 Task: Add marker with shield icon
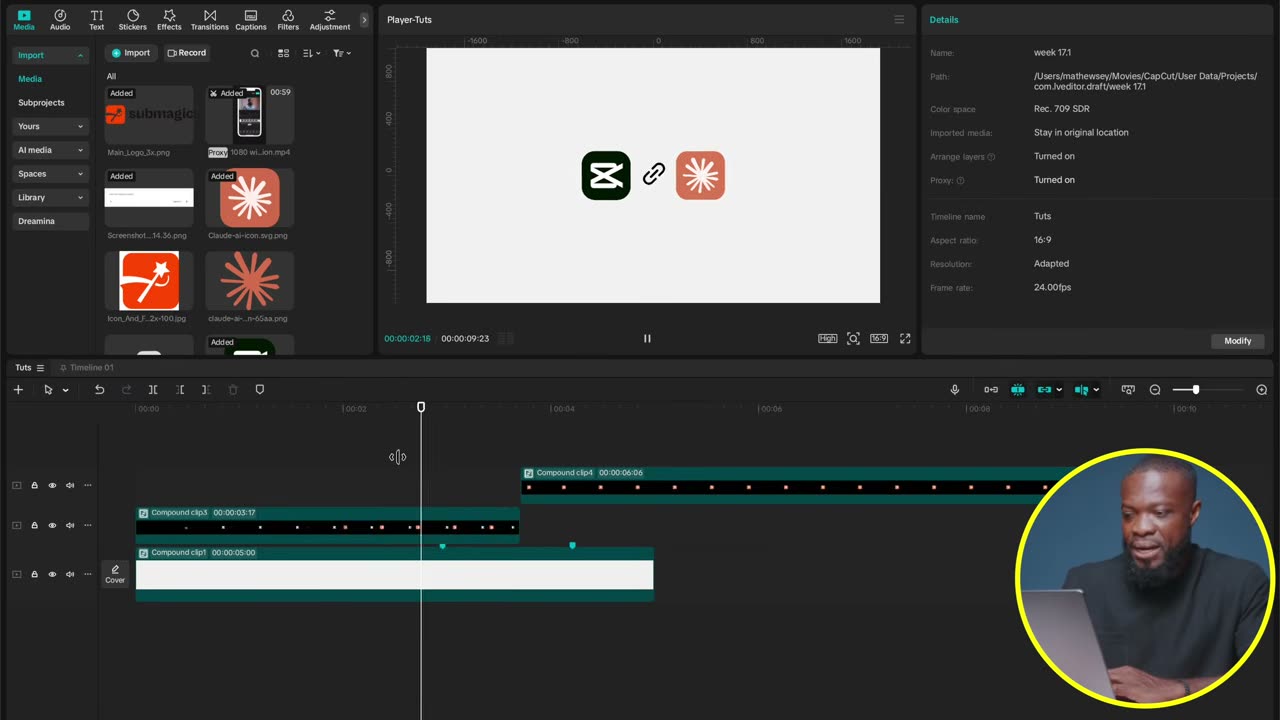[x=260, y=390]
